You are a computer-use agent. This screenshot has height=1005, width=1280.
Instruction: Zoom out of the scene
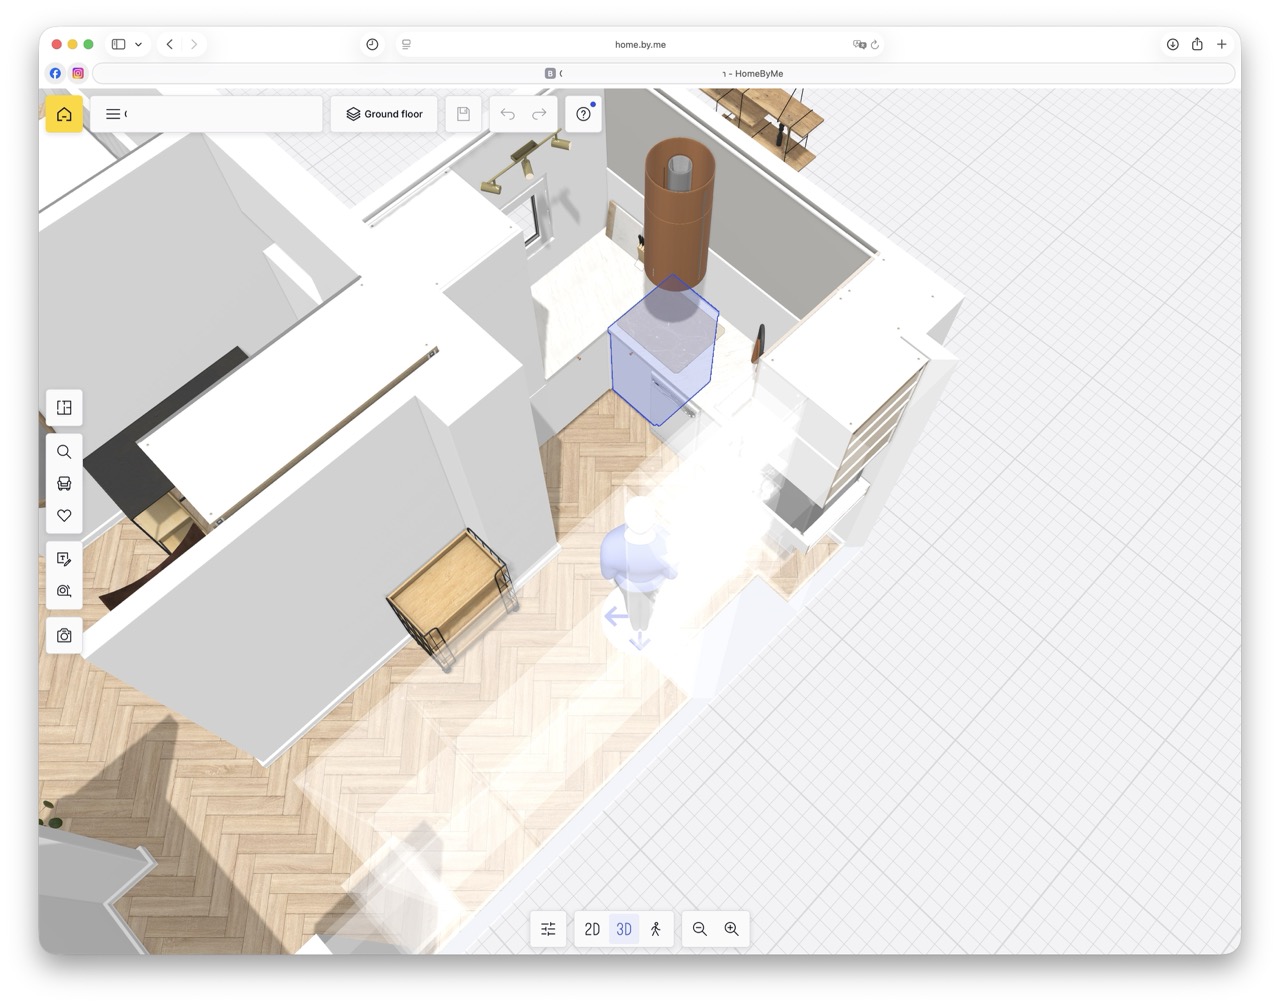[x=700, y=929]
